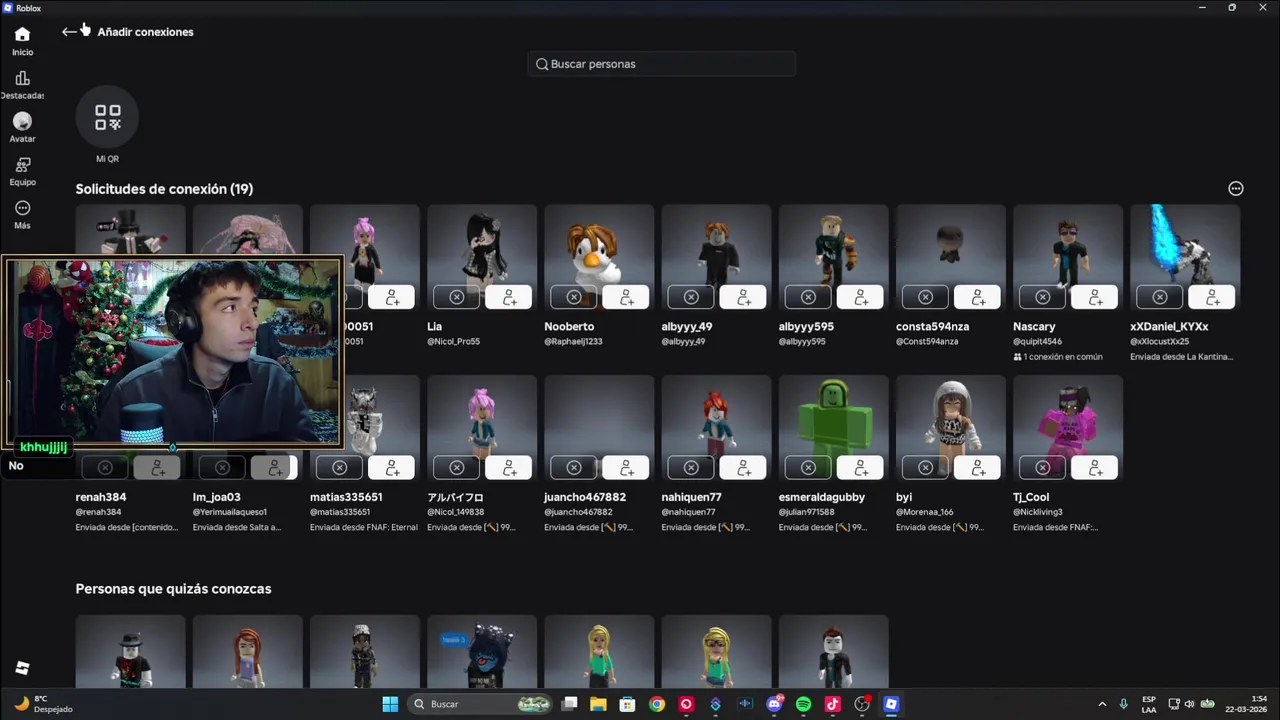Click '1 conexión en común' under Nascary
The width and height of the screenshot is (1280, 720).
1058,357
